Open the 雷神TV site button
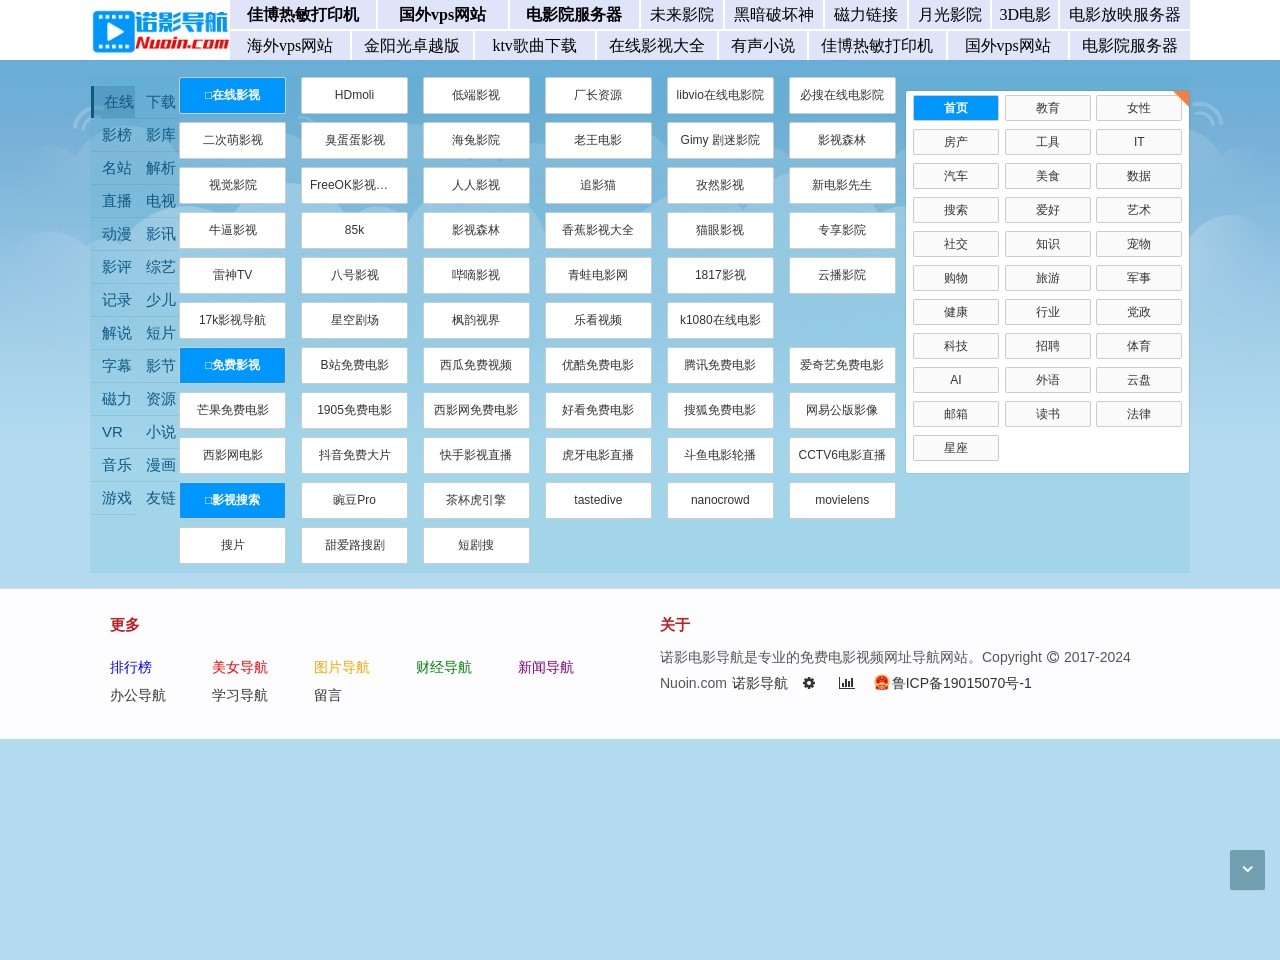 pos(232,275)
